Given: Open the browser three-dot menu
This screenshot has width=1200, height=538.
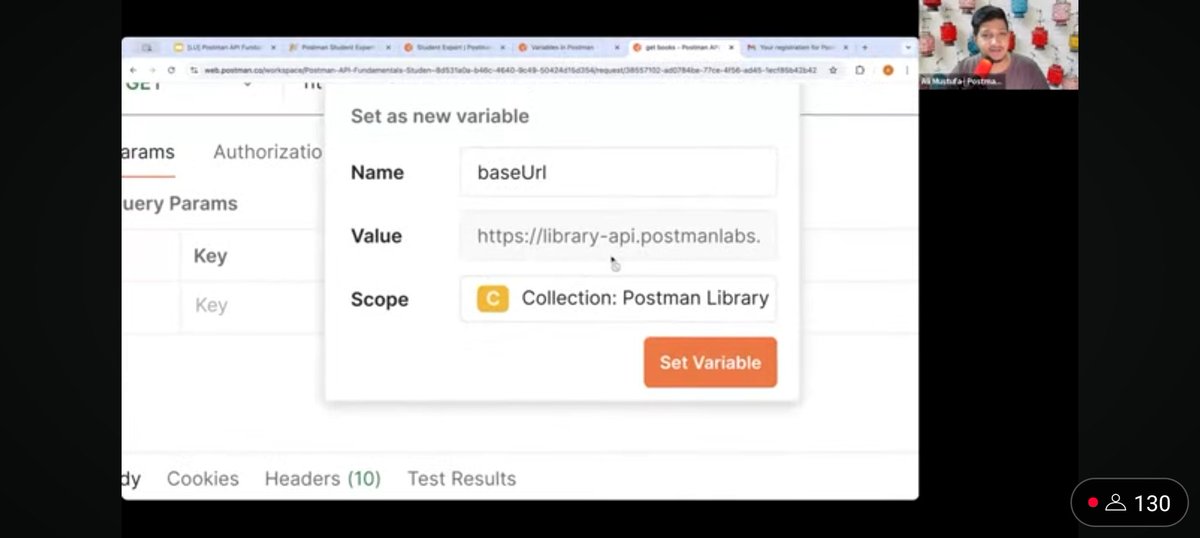Looking at the screenshot, I should coord(908,70).
